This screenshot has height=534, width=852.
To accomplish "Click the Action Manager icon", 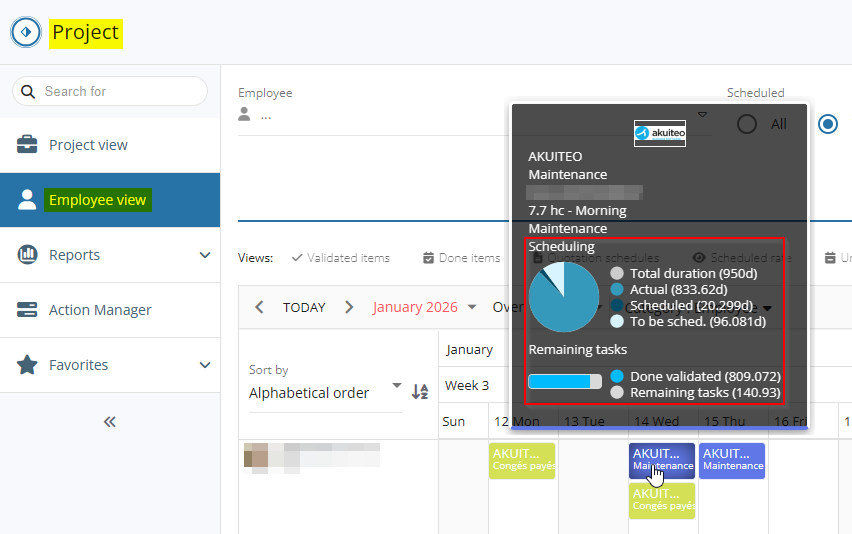I will 27,310.
